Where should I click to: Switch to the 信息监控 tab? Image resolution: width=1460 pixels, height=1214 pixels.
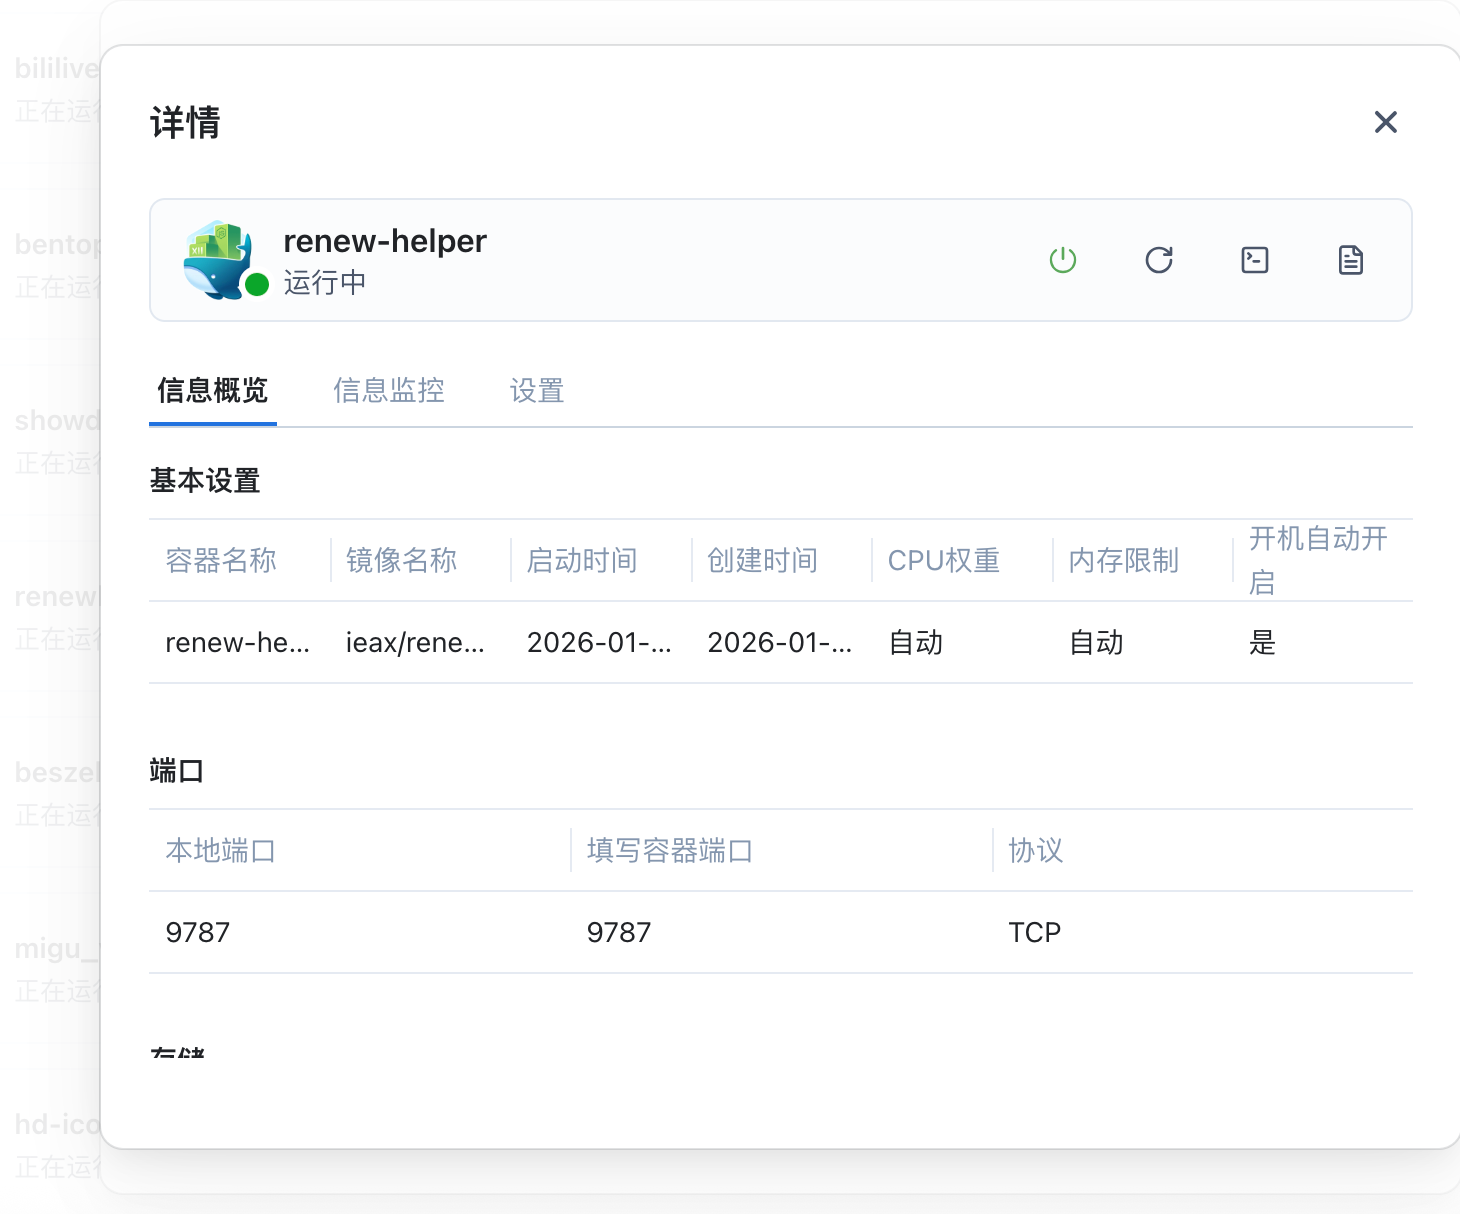point(389,390)
